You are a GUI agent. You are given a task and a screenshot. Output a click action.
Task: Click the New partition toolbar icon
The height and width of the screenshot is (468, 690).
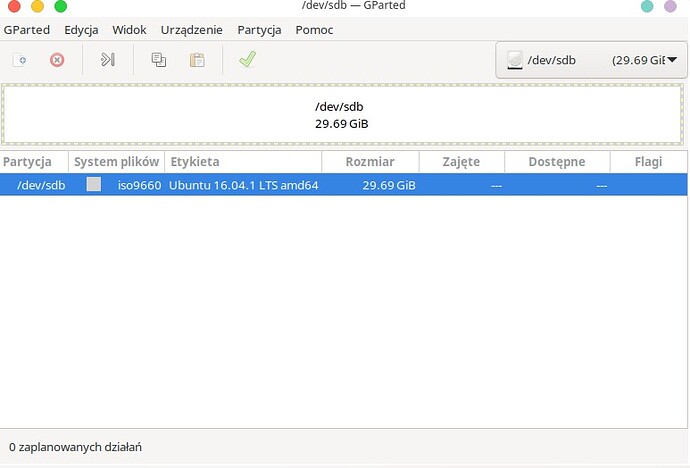click(x=20, y=60)
